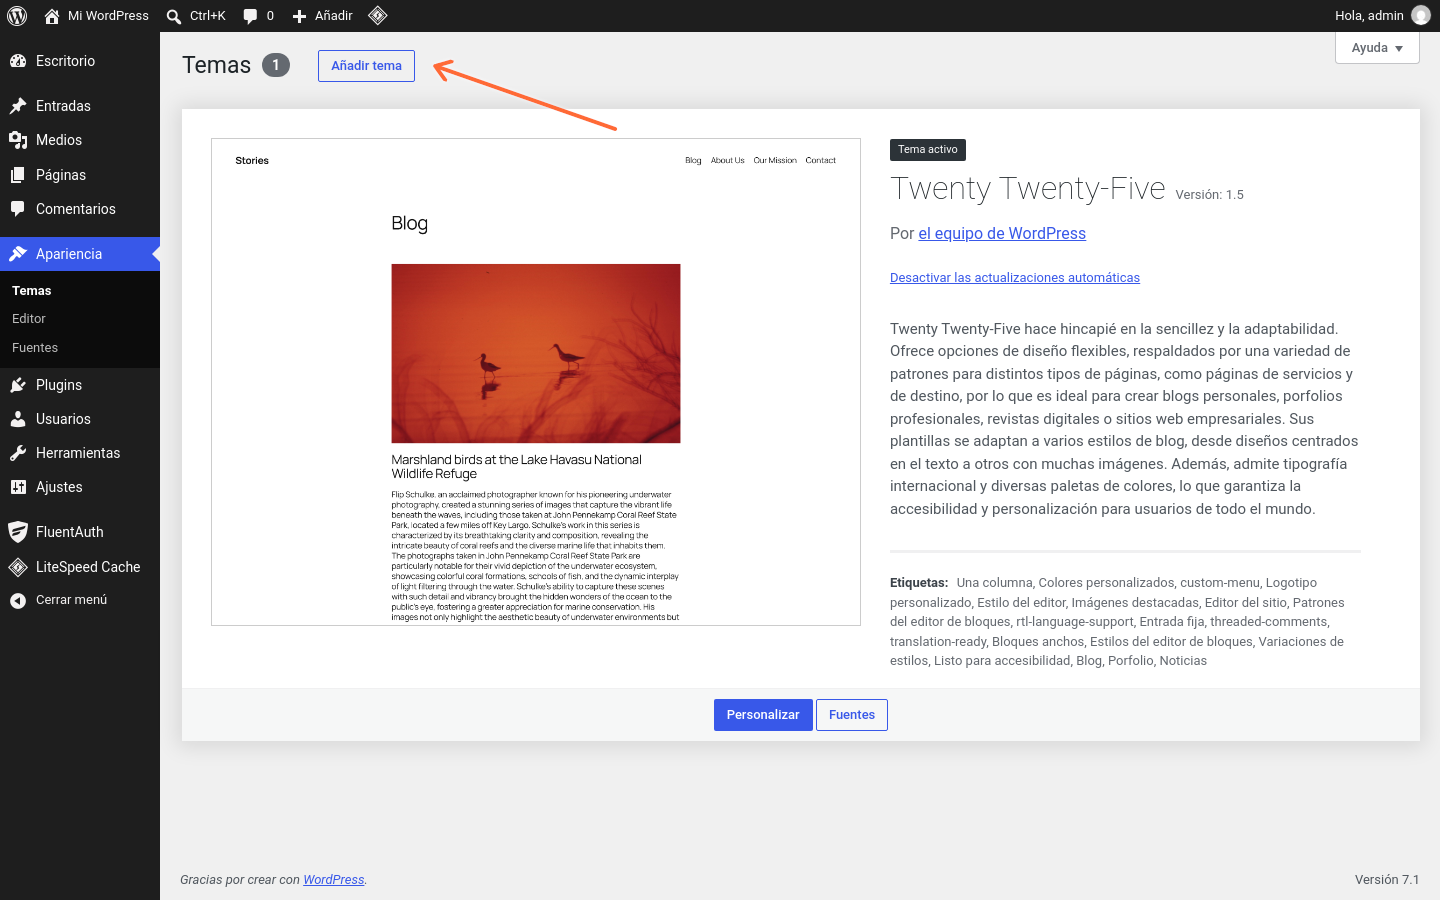The height and width of the screenshot is (900, 1440).
Task: Click the home icon for Mi WordPress
Action: pos(52,16)
